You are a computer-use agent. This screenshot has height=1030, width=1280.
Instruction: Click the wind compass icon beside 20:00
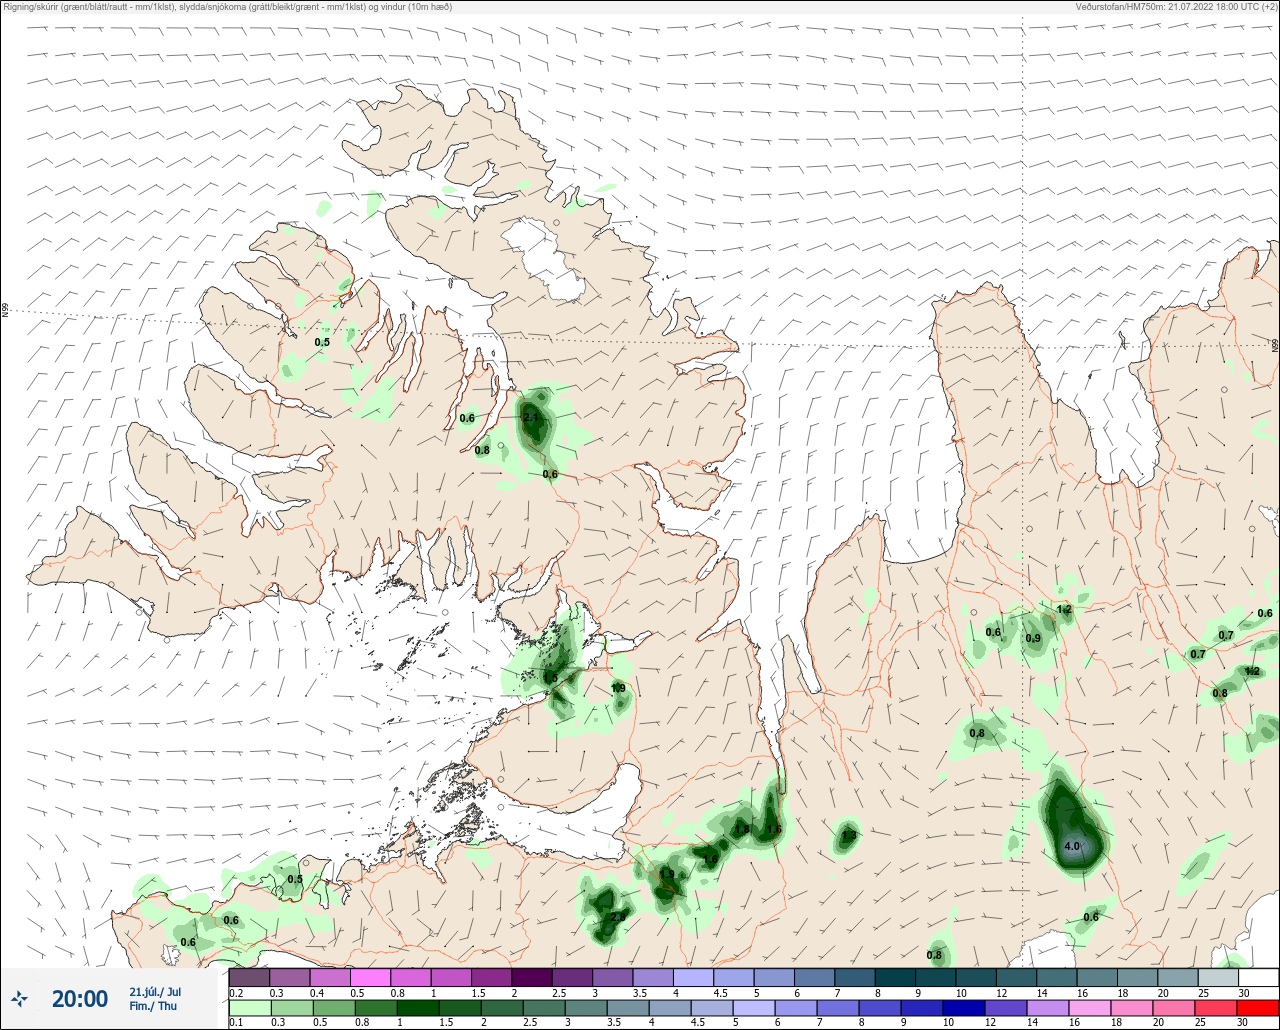point(19,998)
